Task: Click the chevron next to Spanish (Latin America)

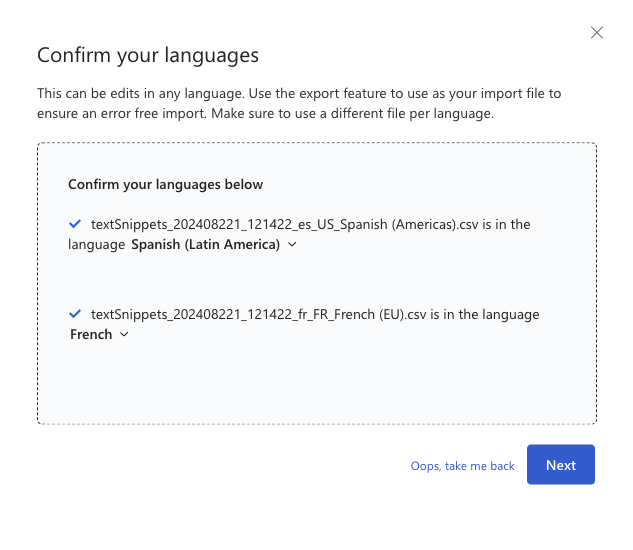Action: tap(292, 244)
